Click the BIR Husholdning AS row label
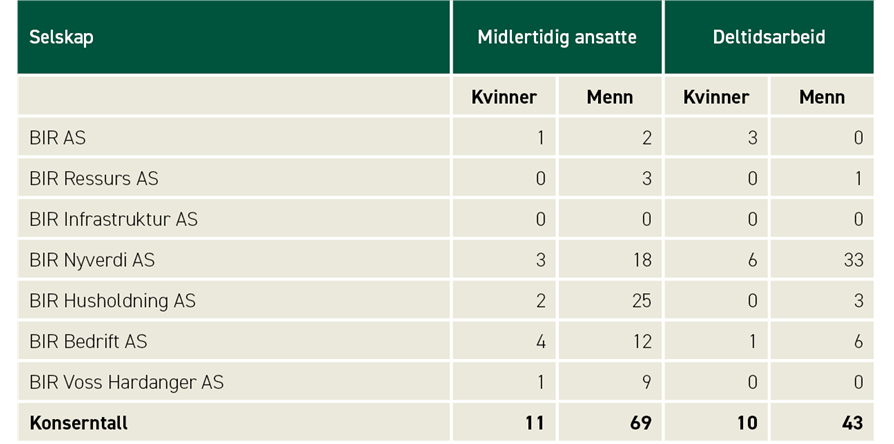 point(112,301)
